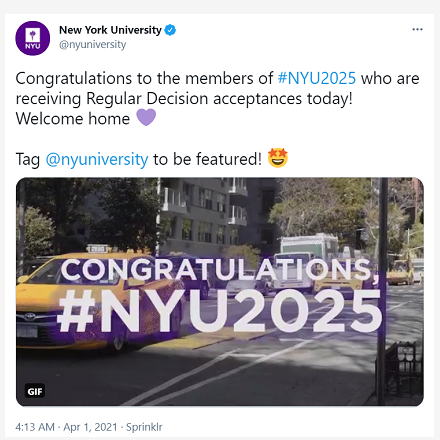
Task: Click the tweet text 'Welcome home'
Action: [73, 119]
